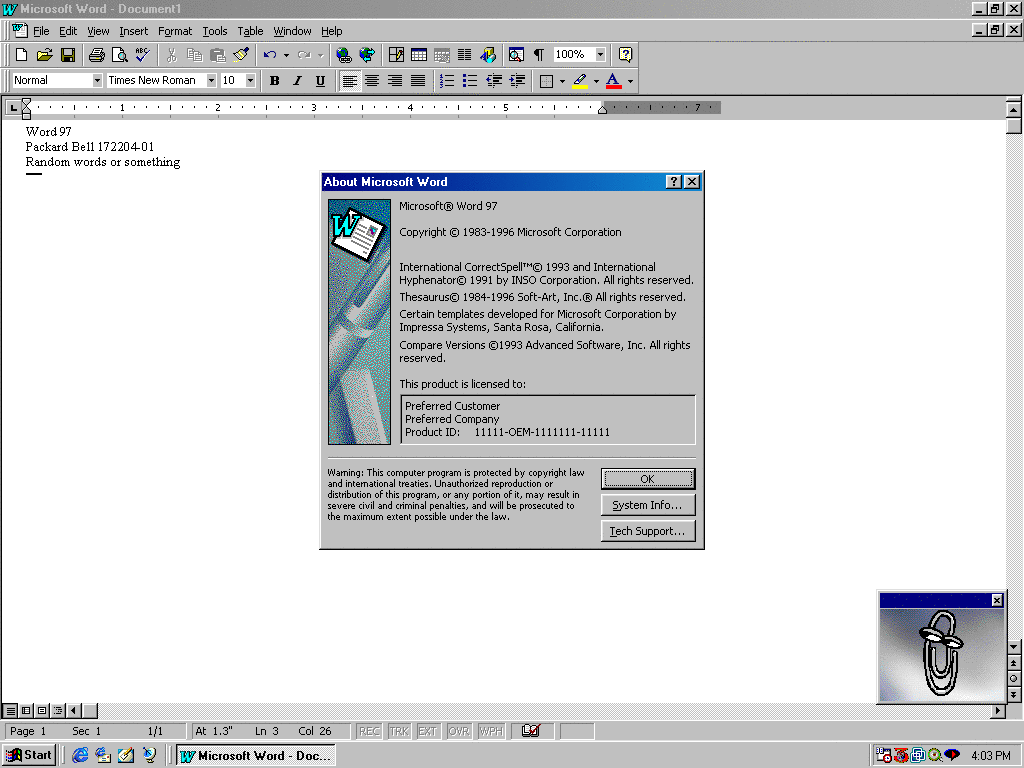This screenshot has height=768, width=1024.
Task: Open the Table menu
Action: 250,31
